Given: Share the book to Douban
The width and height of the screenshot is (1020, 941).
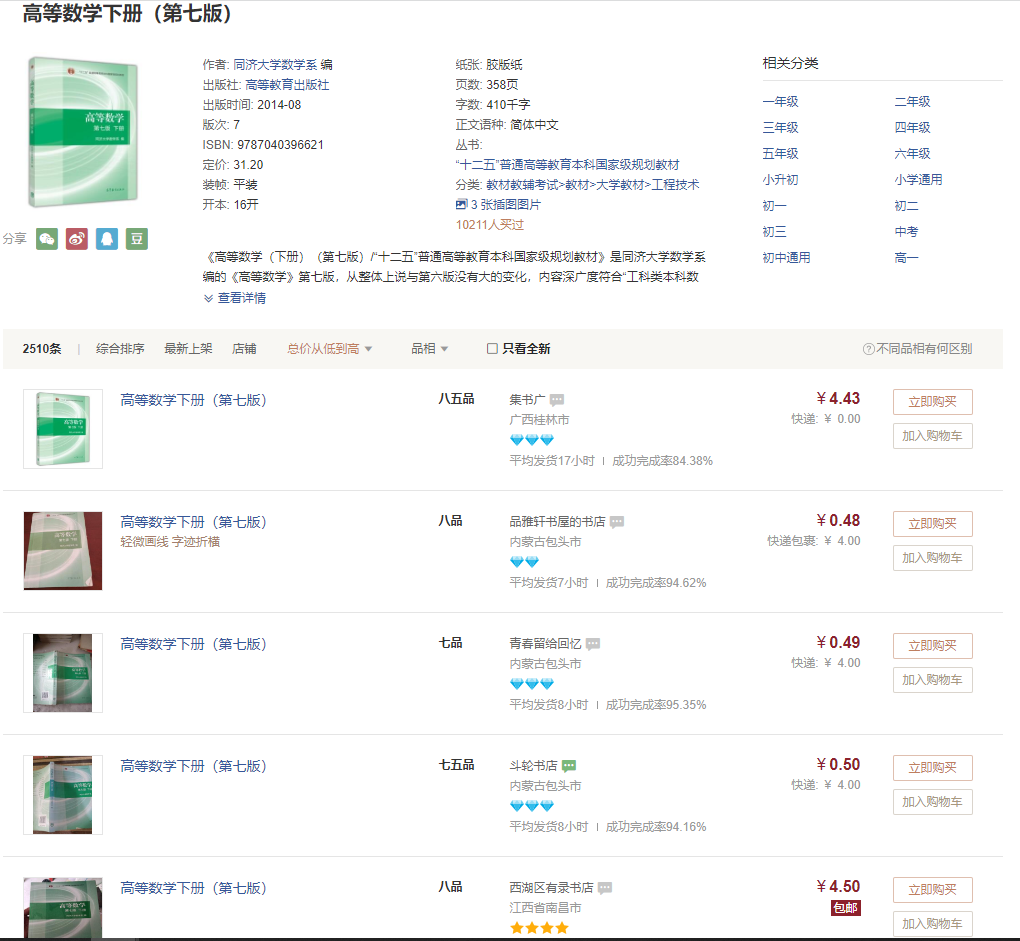Looking at the screenshot, I should [136, 240].
